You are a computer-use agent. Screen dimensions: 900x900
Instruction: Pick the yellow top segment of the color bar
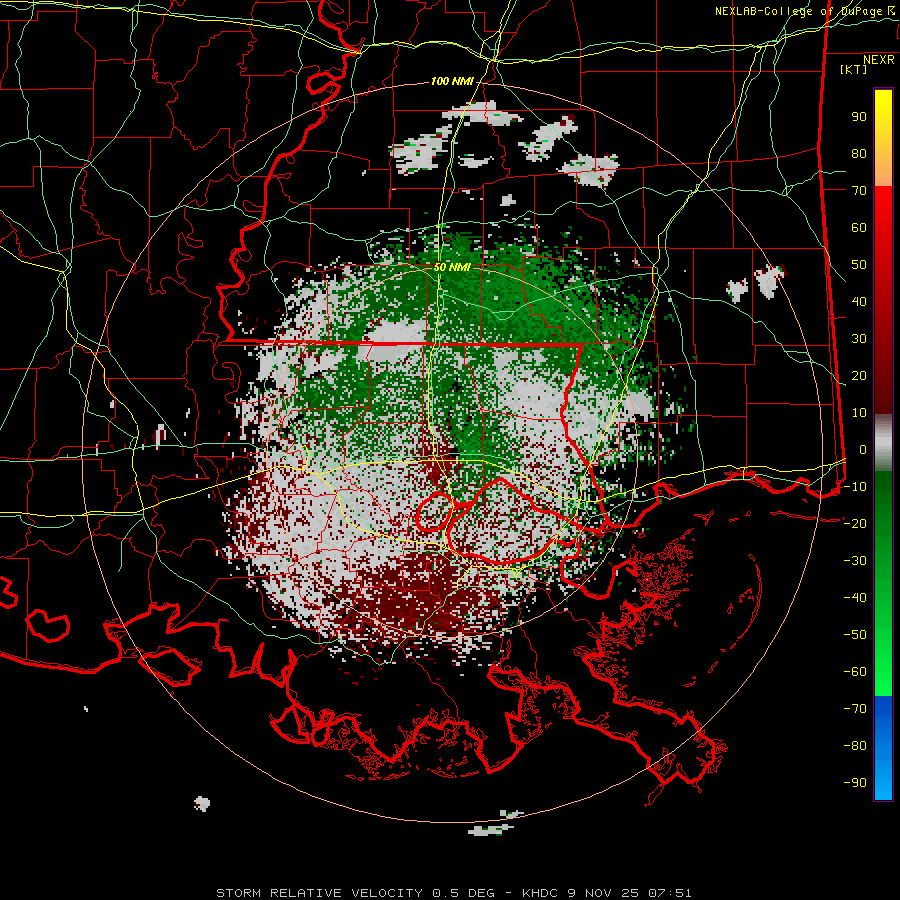[x=883, y=138]
